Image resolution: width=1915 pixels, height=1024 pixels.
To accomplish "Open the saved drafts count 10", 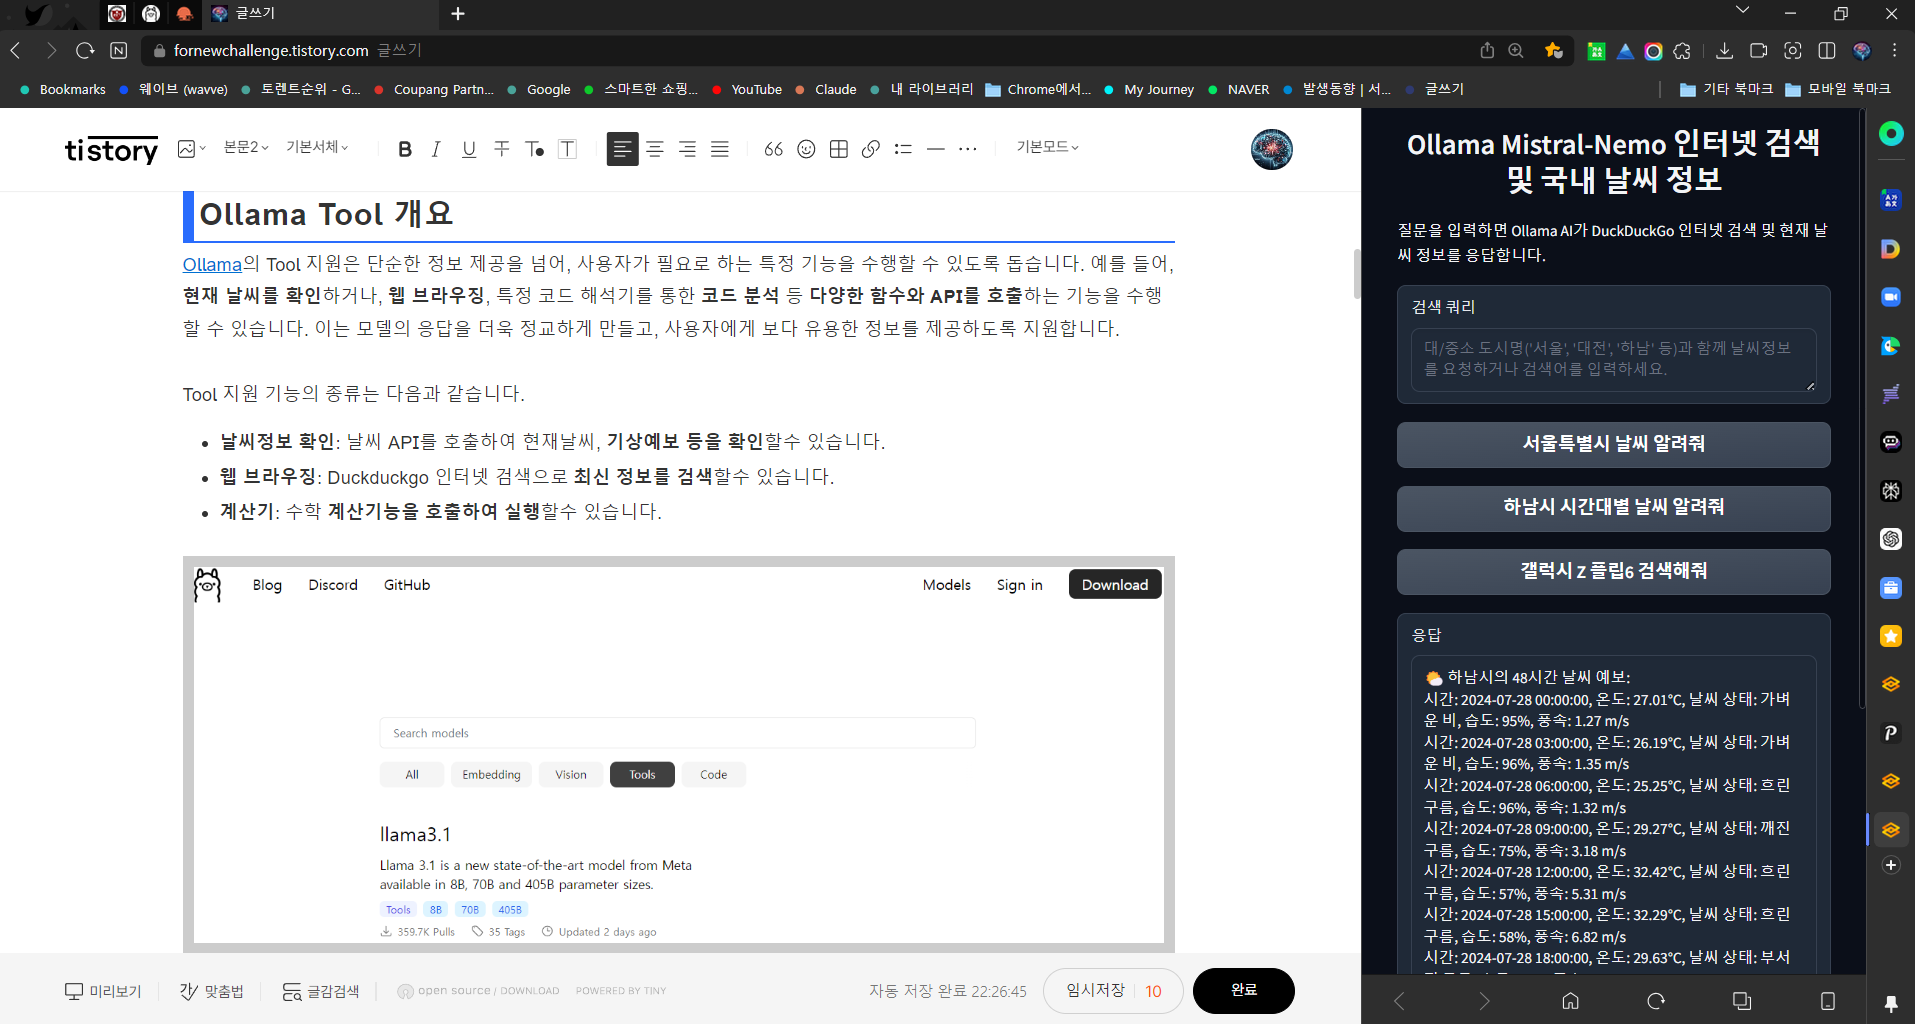I will [1153, 991].
